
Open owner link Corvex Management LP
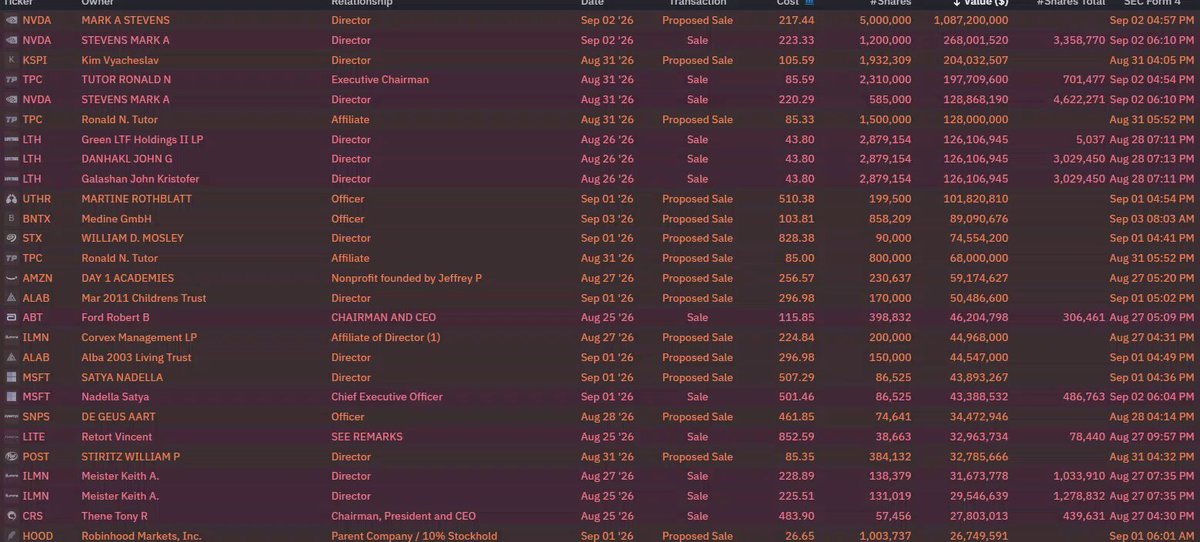tap(139, 338)
